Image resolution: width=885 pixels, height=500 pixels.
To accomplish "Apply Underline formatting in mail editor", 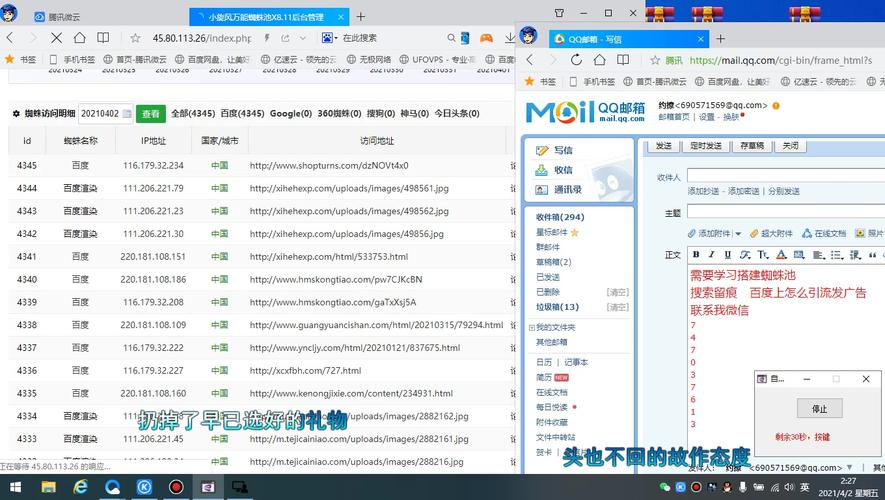I will pyautogui.click(x=728, y=255).
